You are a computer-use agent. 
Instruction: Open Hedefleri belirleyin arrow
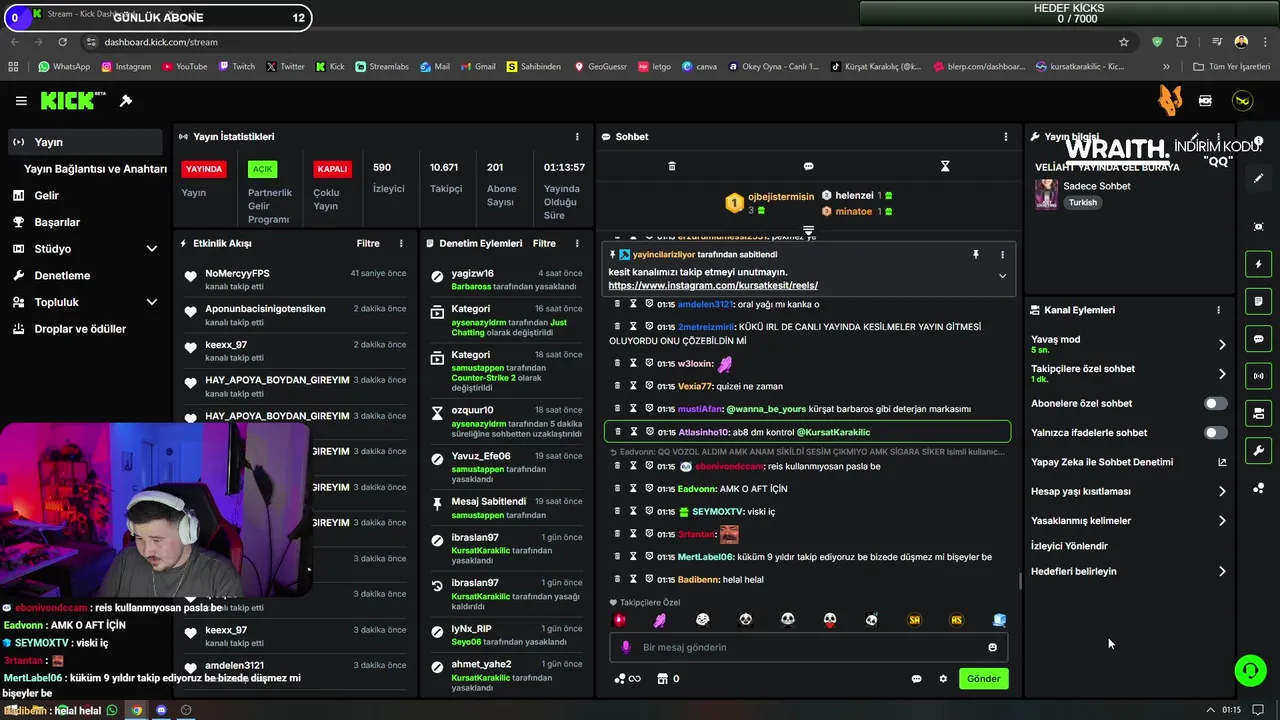click(1222, 572)
